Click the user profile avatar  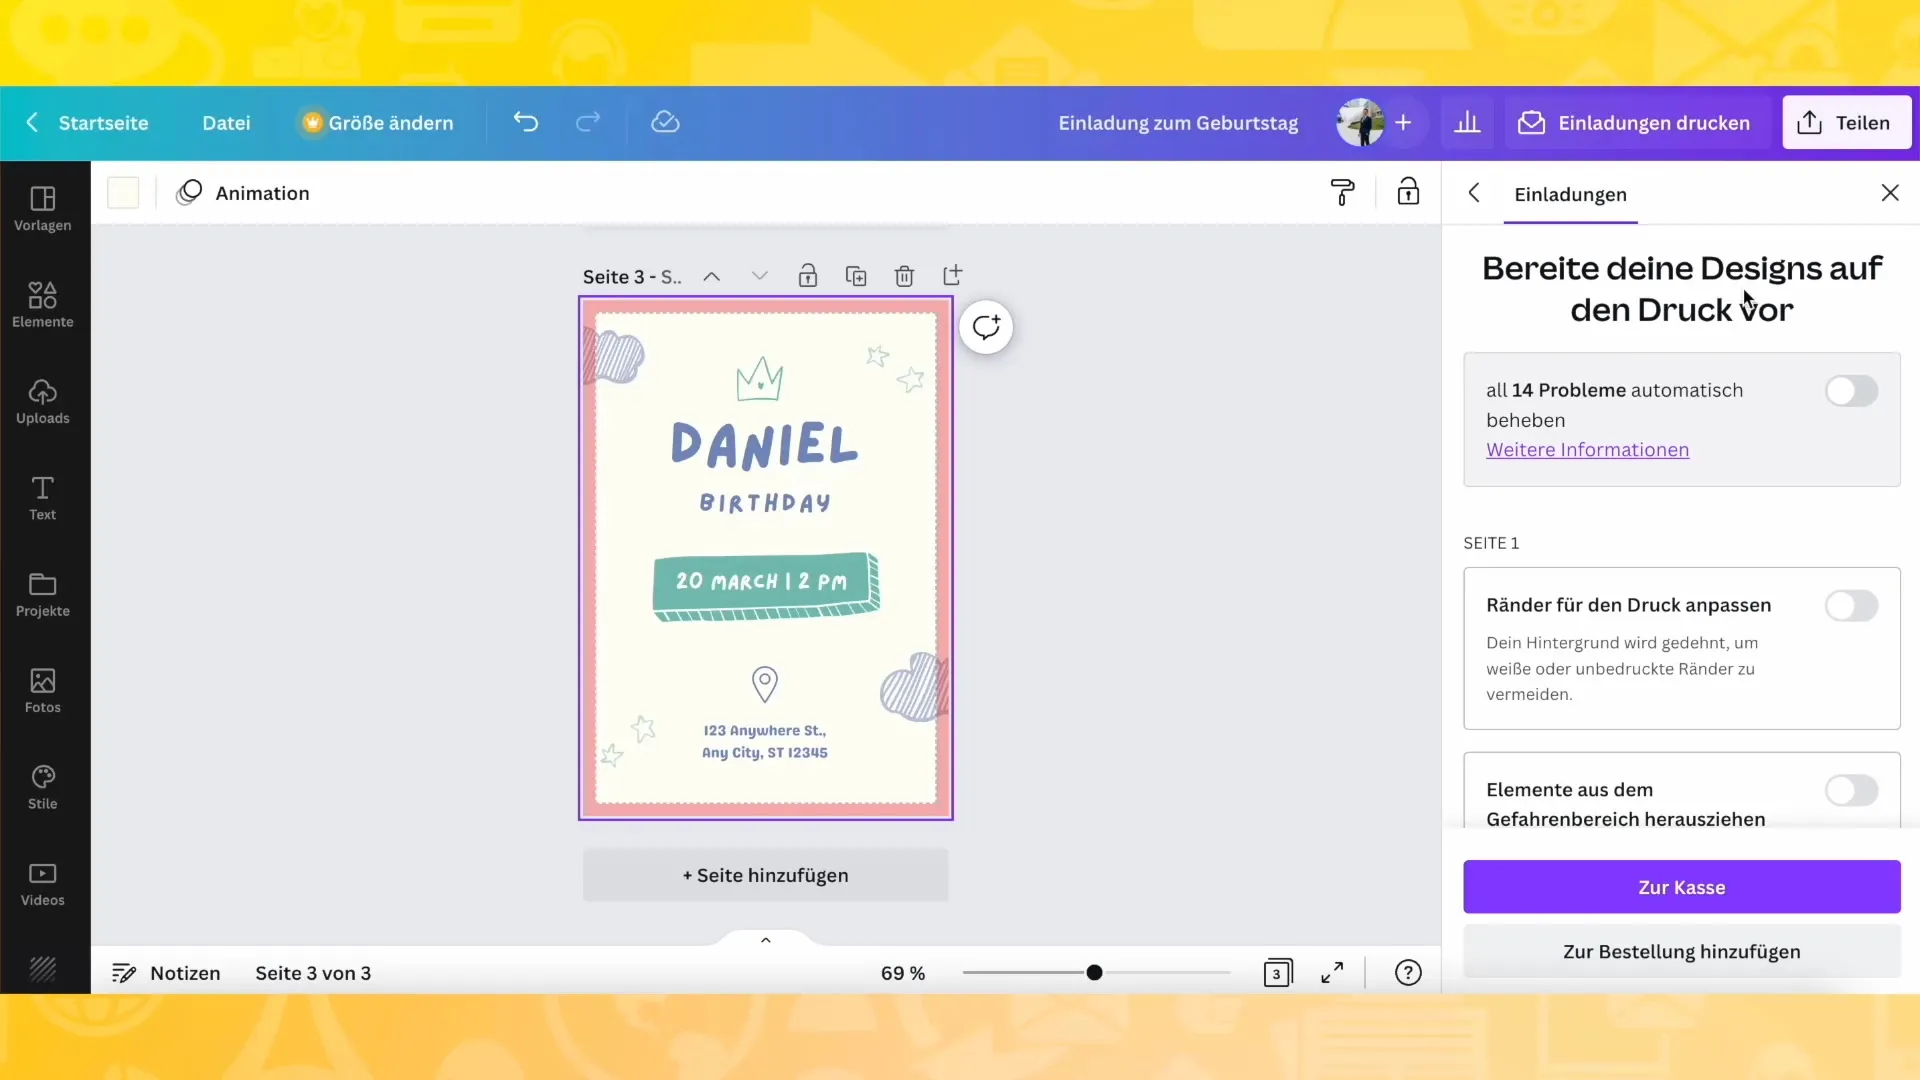[1360, 122]
